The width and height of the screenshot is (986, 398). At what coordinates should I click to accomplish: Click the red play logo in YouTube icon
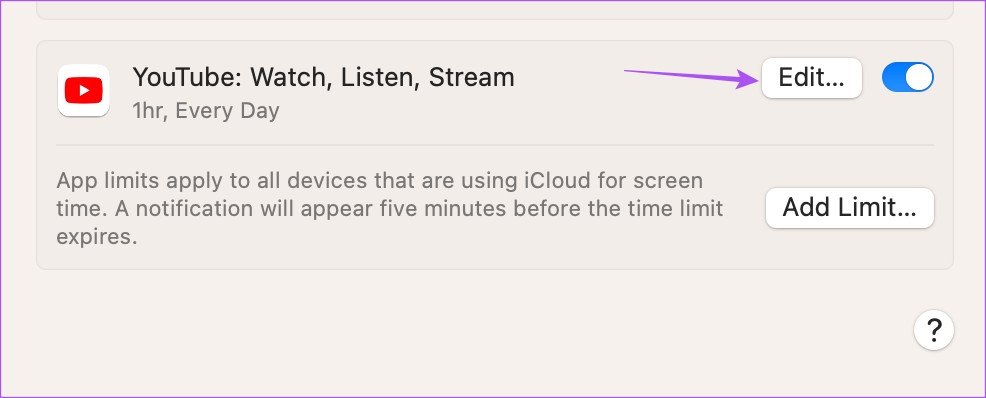(84, 91)
